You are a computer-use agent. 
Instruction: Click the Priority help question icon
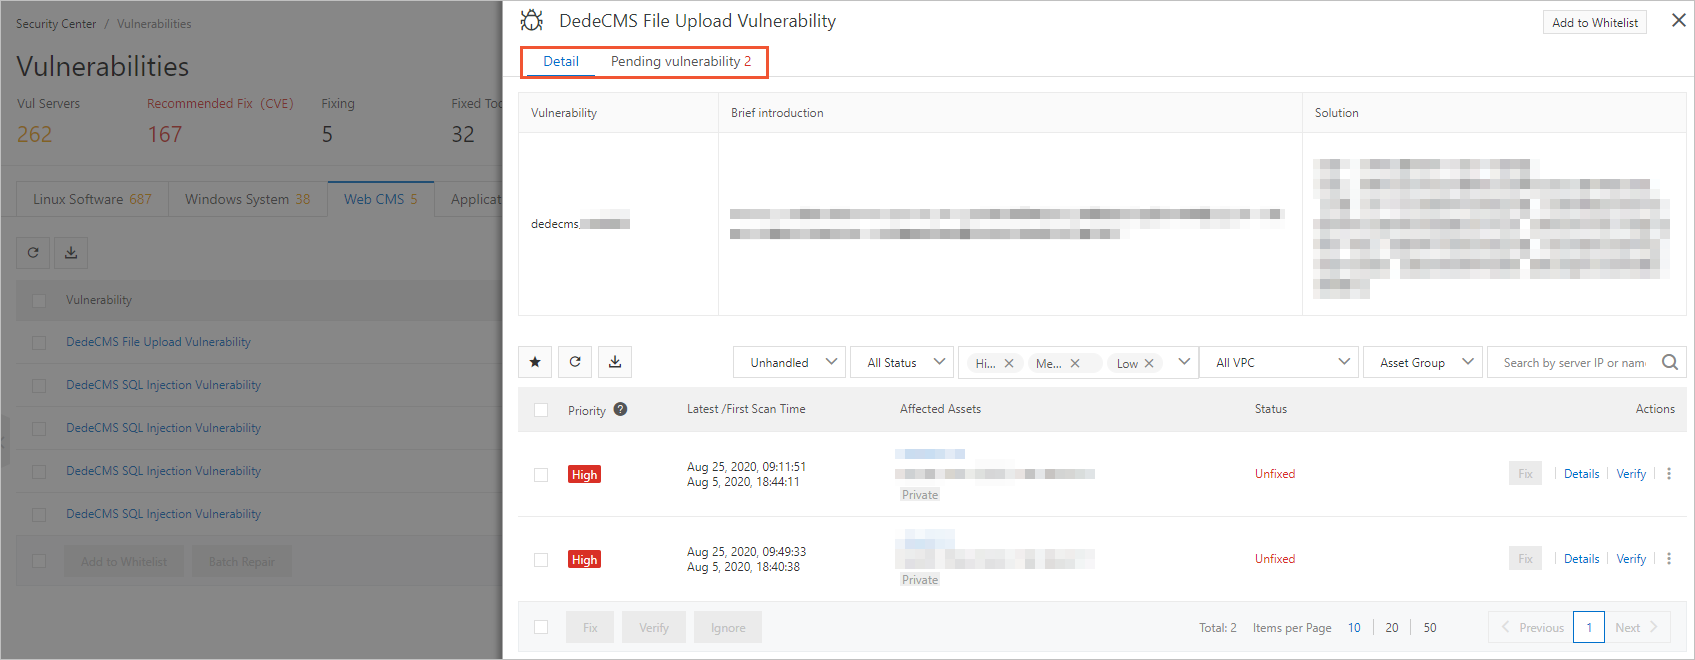(x=620, y=409)
